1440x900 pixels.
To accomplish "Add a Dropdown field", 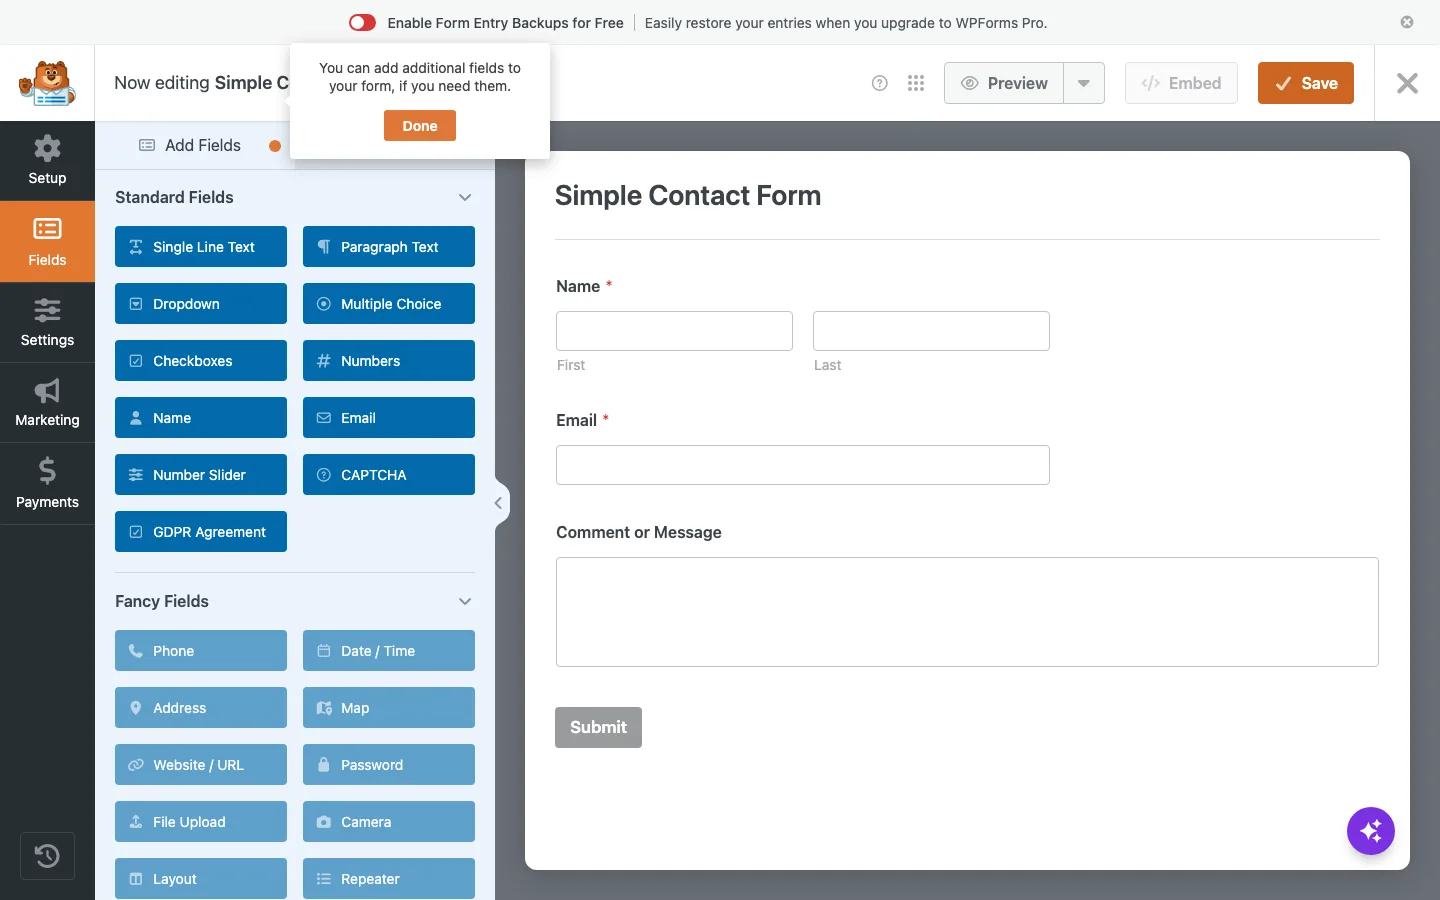I will (x=201, y=304).
